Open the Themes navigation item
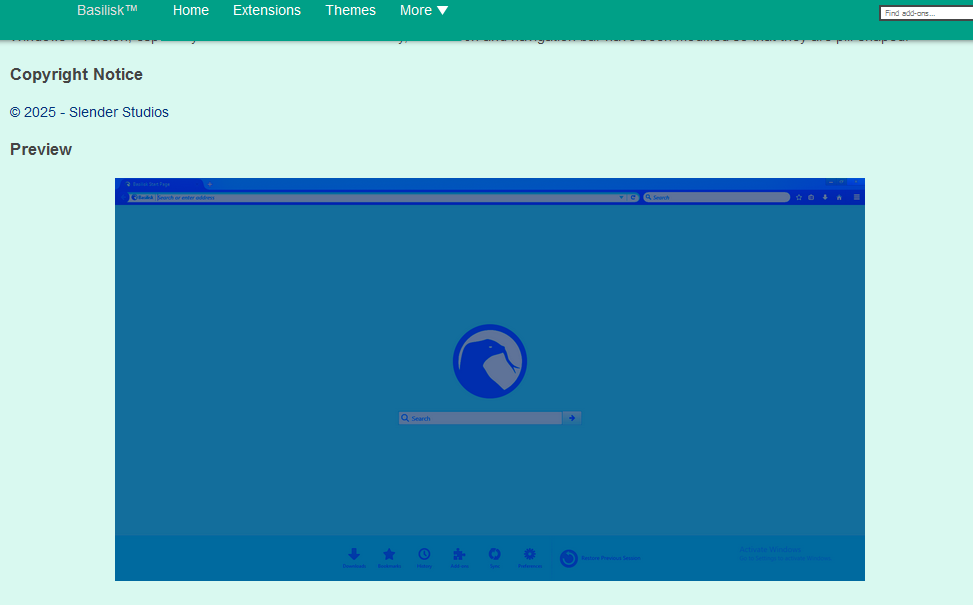The height and width of the screenshot is (605, 973). [351, 10]
